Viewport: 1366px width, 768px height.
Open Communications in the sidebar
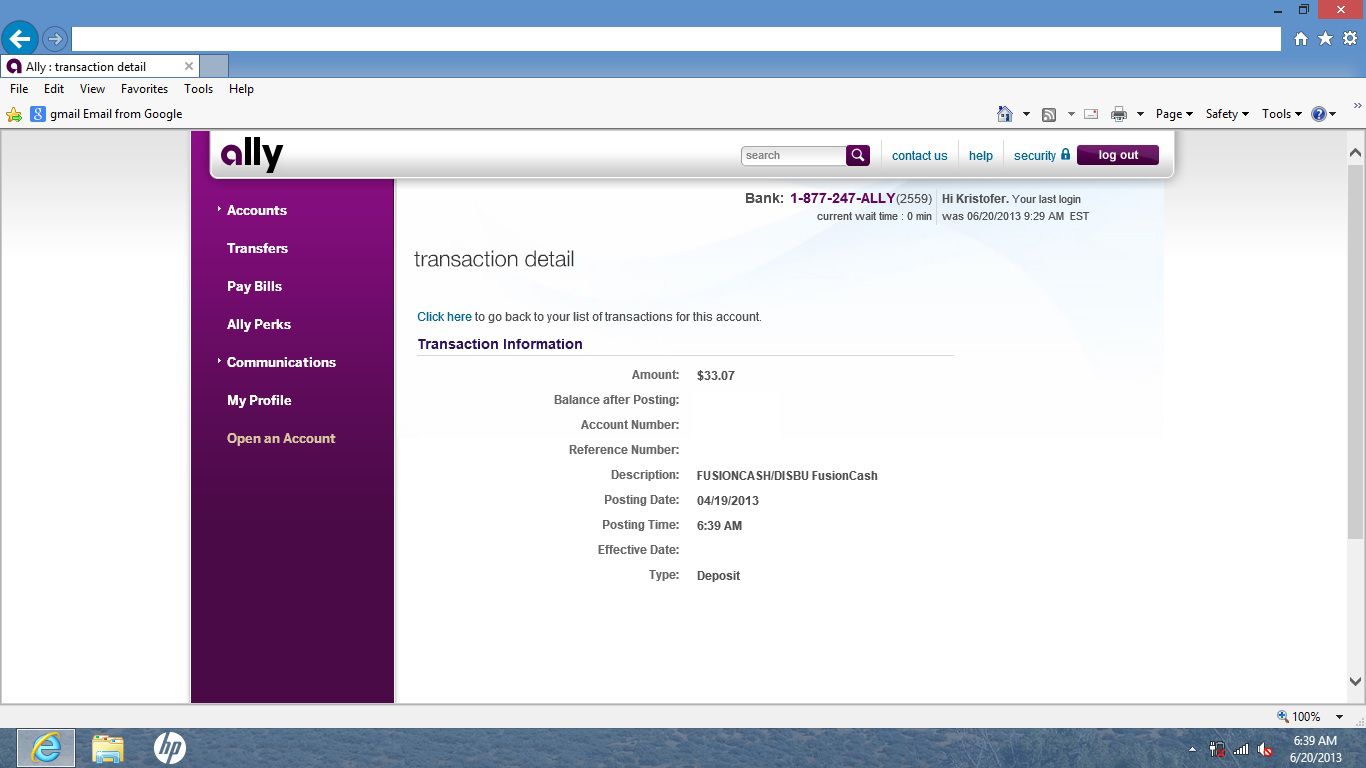281,362
